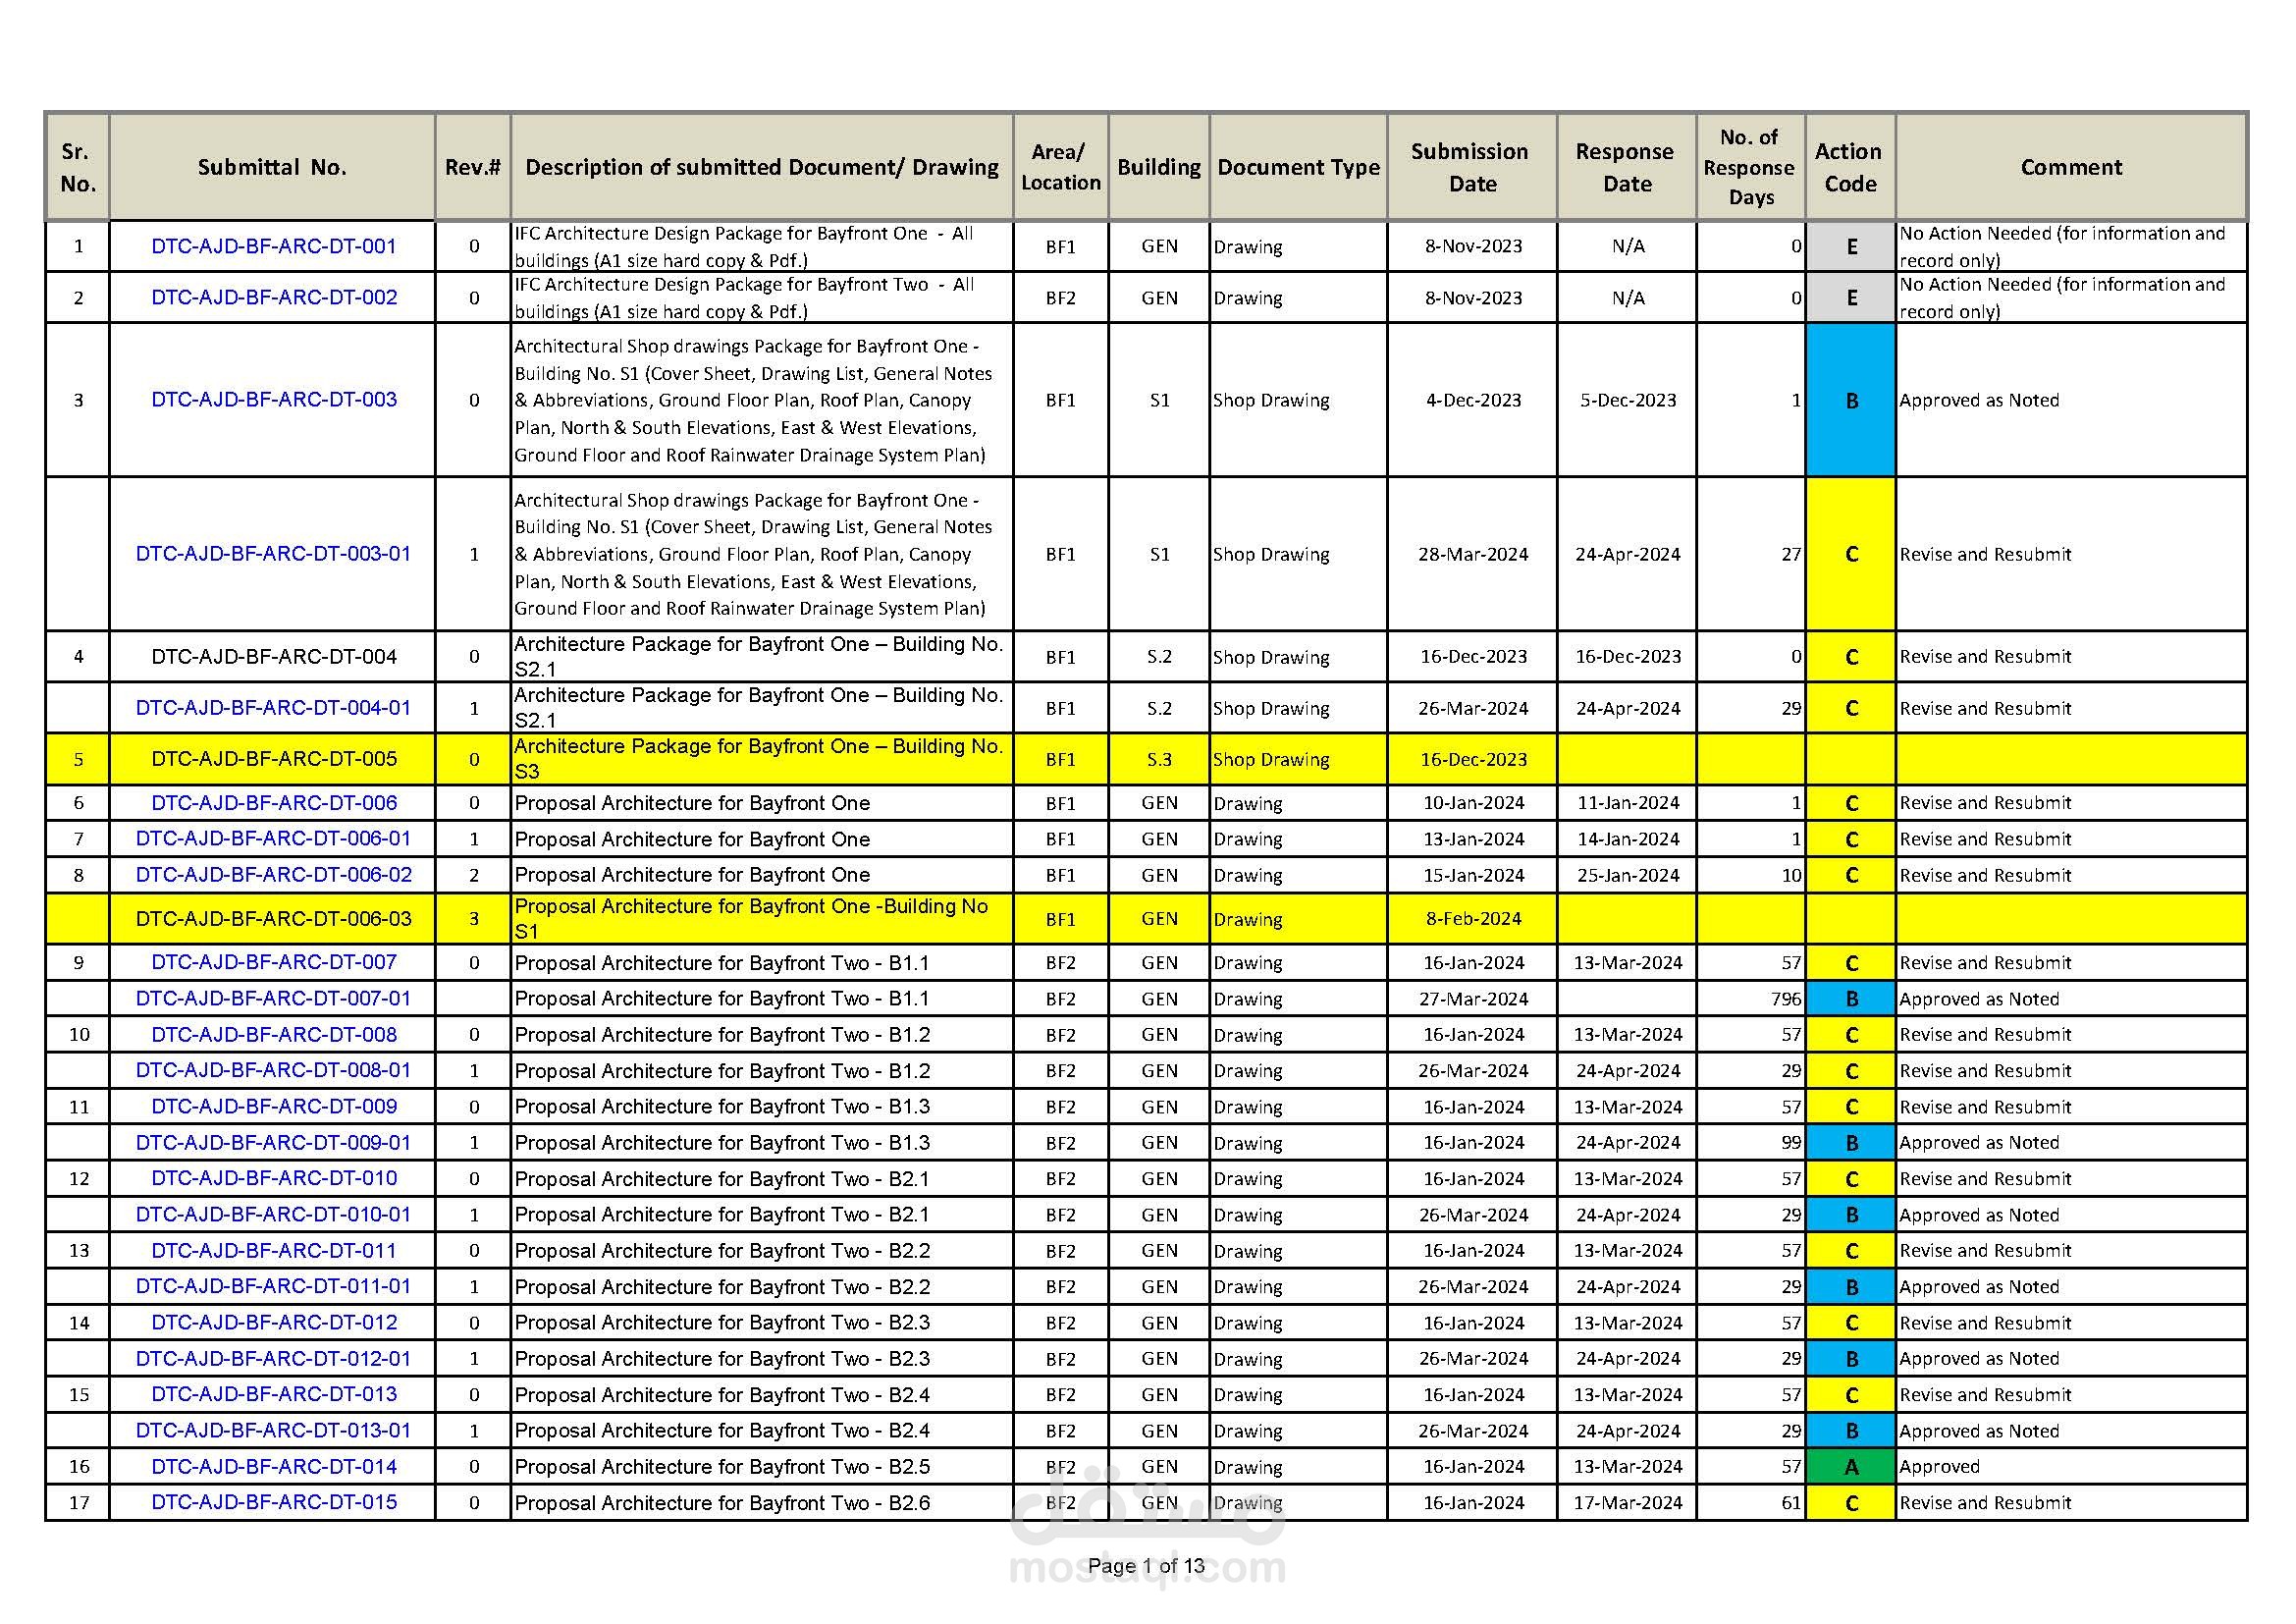Select response date 25-Jan-2024
This screenshot has width=2296, height=1624.
(x=1628, y=875)
